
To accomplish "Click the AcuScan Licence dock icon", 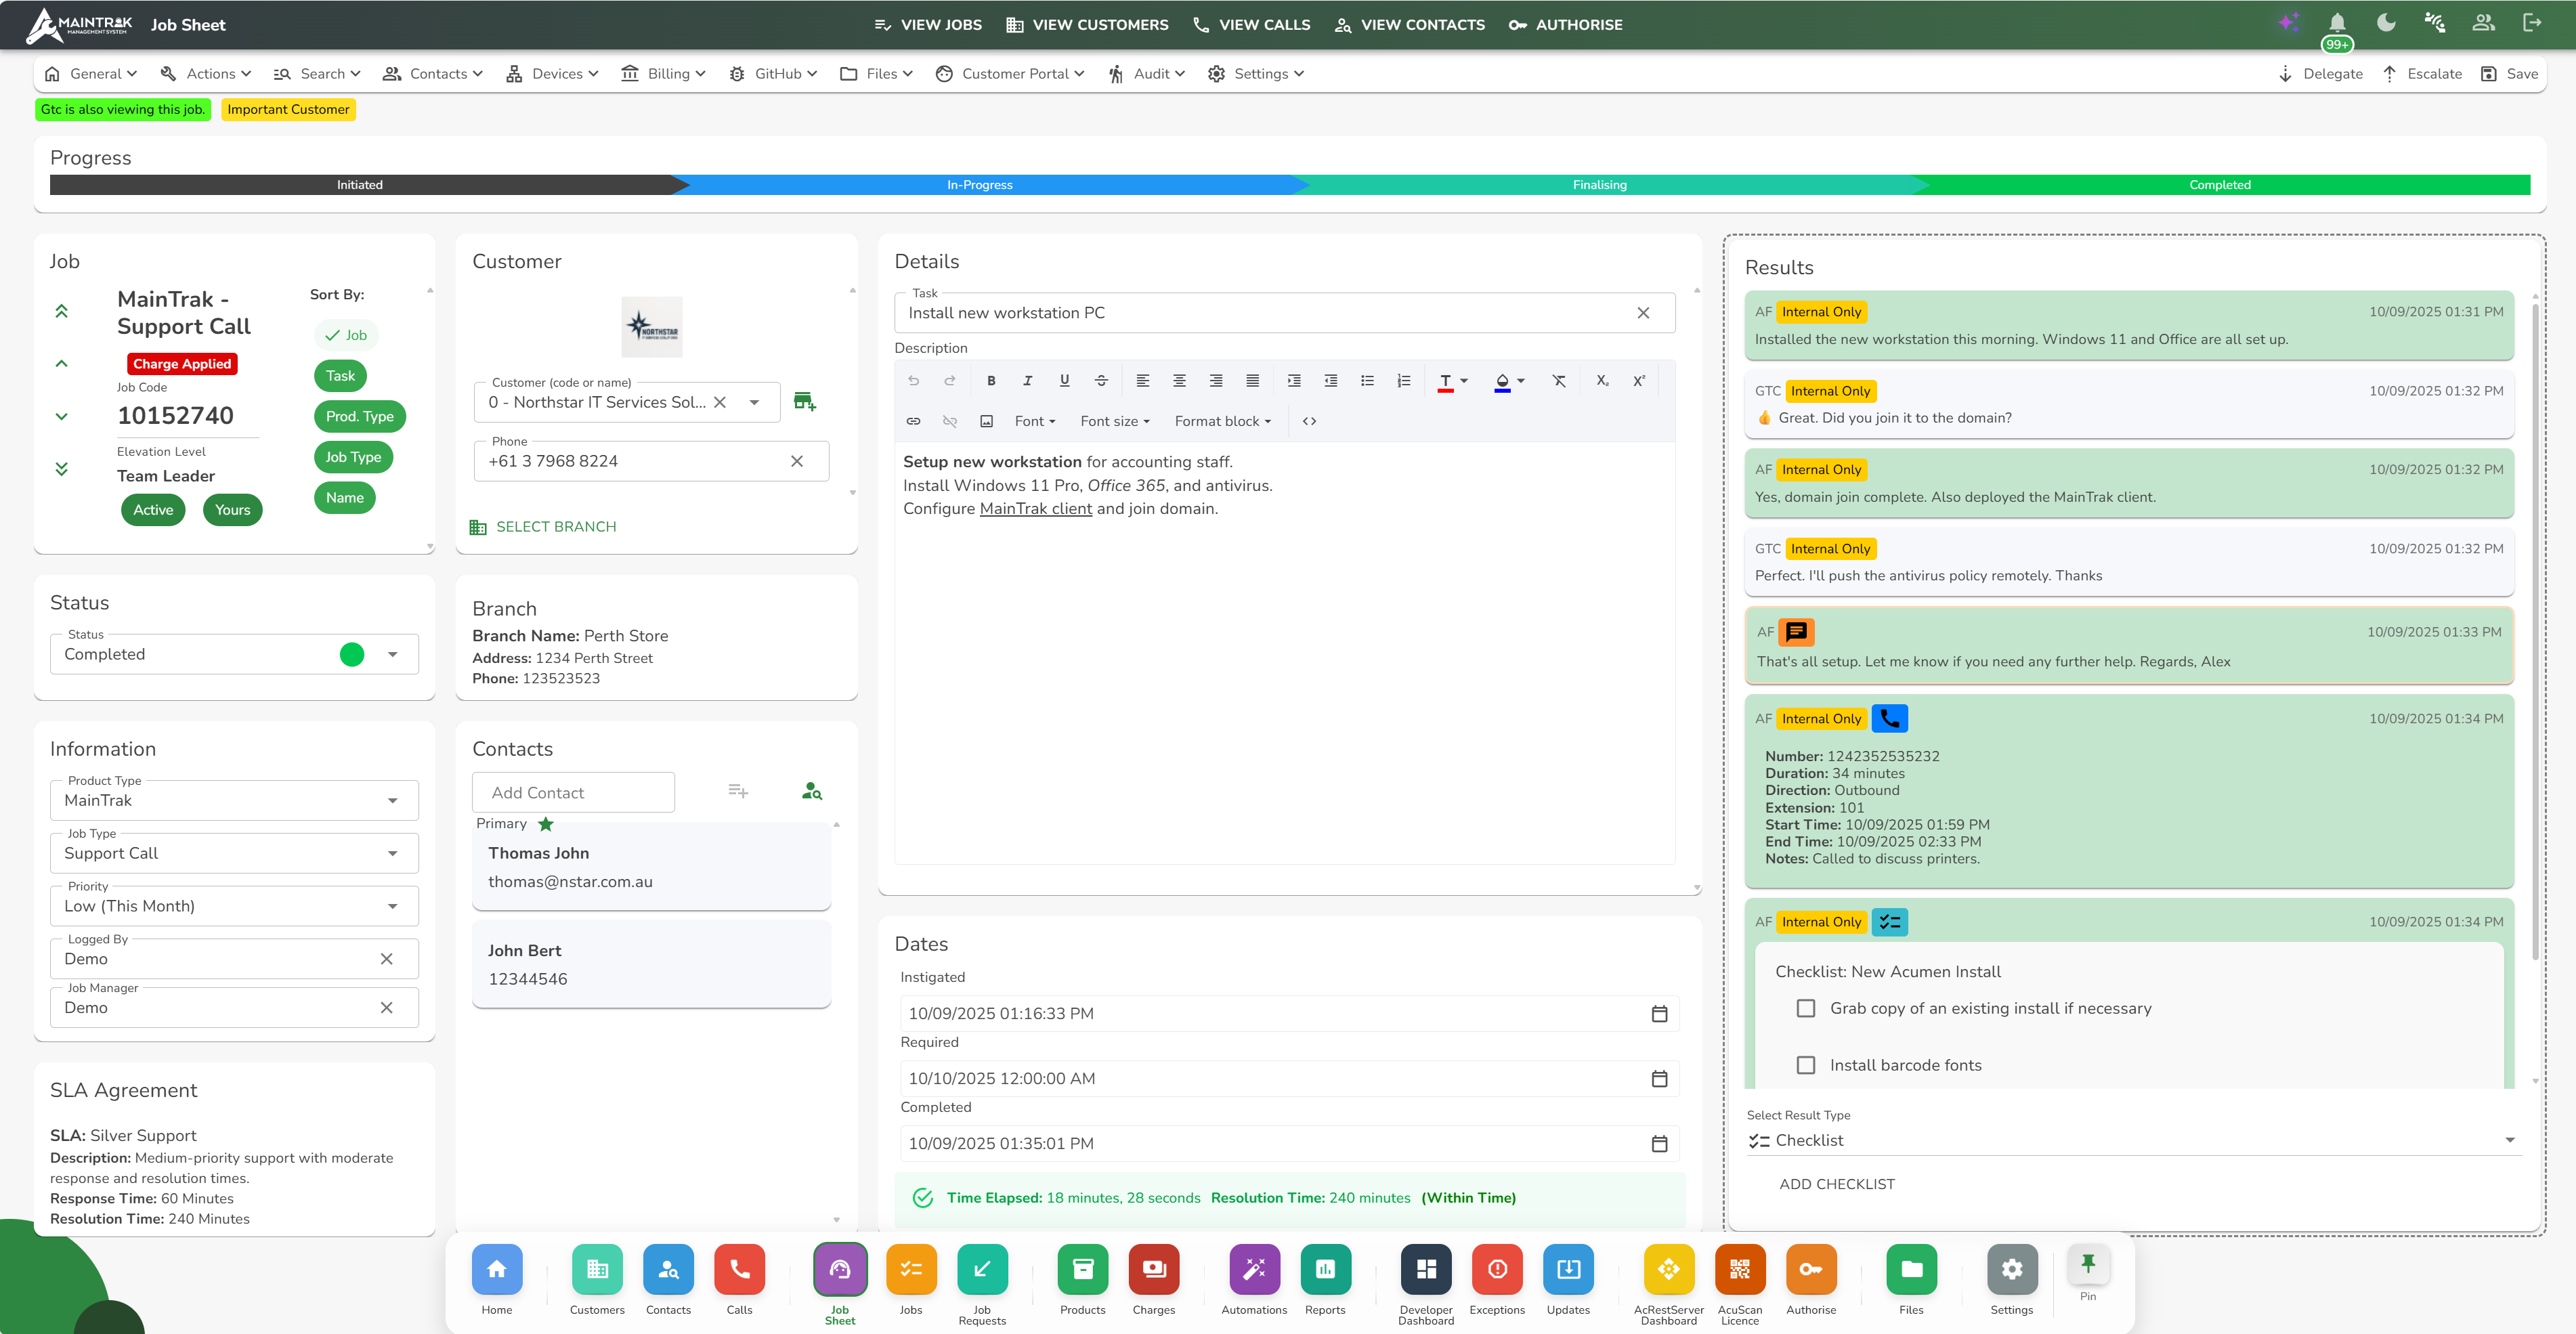I will pyautogui.click(x=1739, y=1269).
